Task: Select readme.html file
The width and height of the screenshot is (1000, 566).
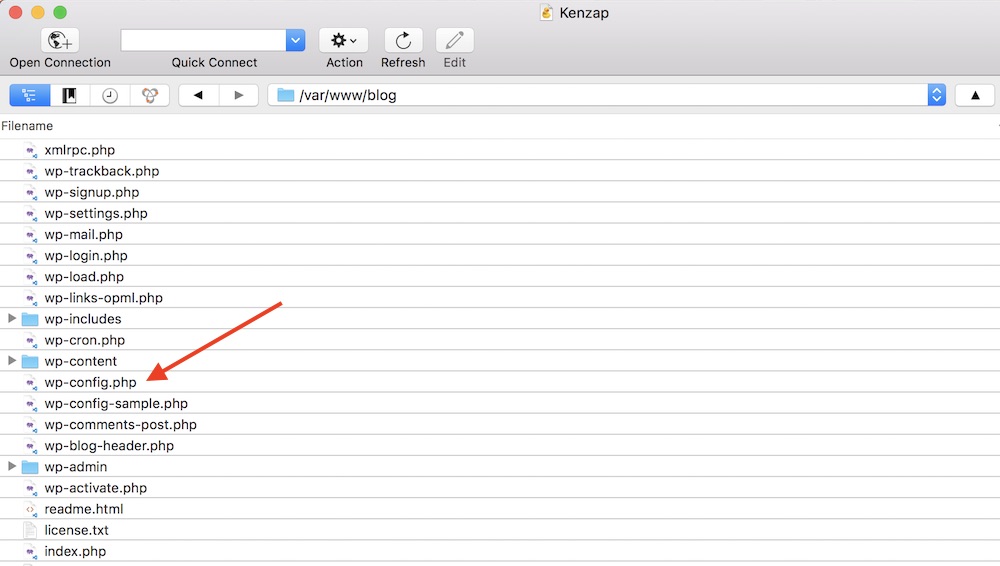Action: 84,509
